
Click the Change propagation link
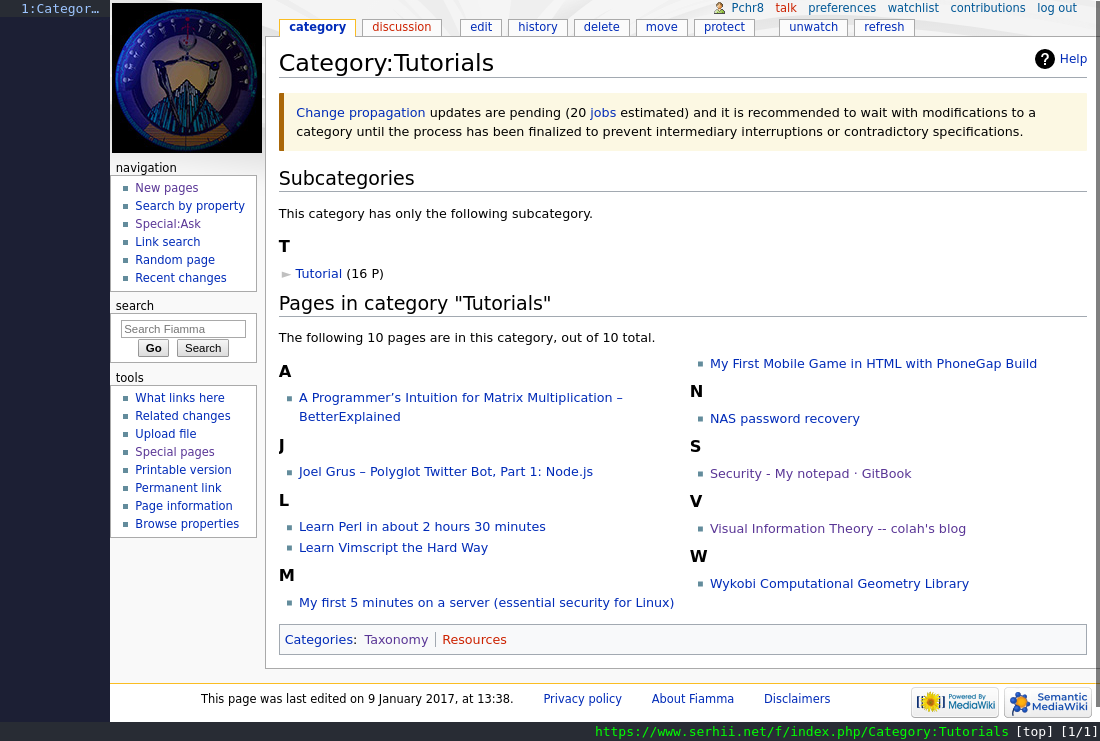(360, 113)
